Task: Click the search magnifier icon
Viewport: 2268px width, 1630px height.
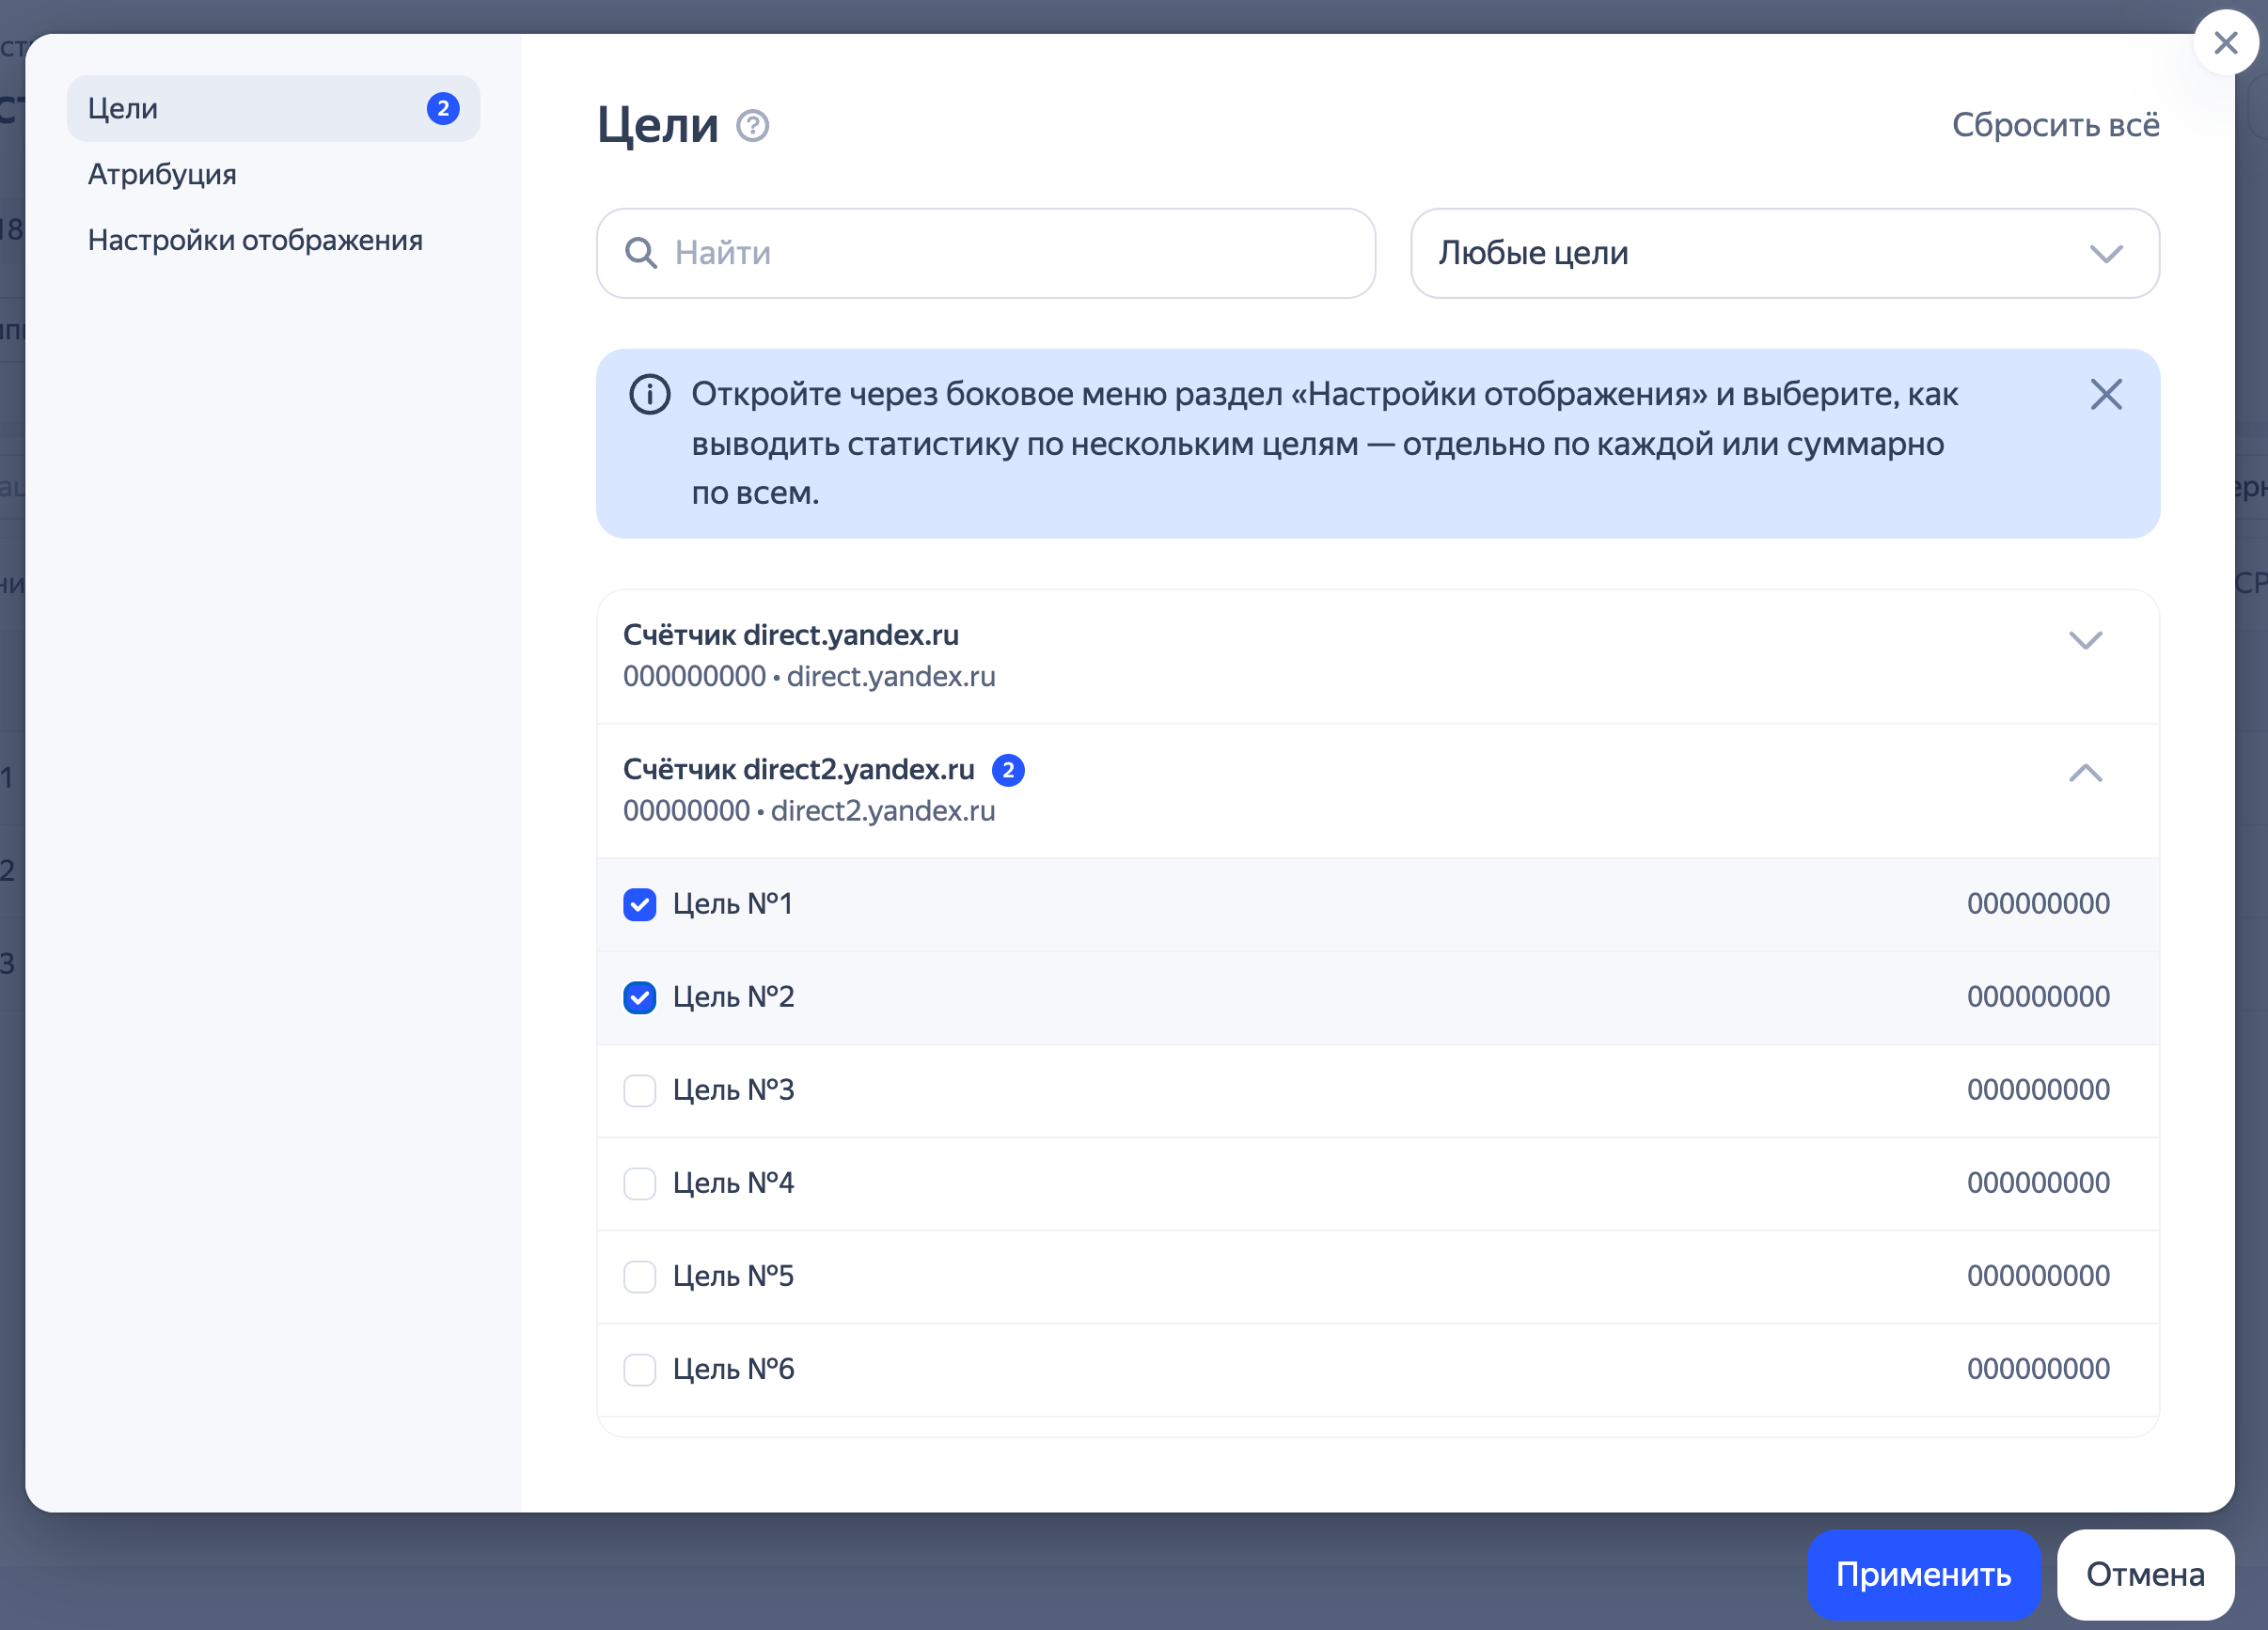Action: pos(641,253)
